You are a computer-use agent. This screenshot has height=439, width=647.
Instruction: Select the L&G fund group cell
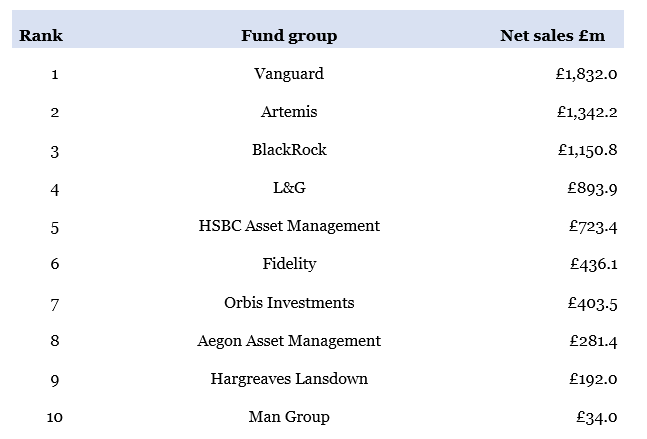[x=289, y=188]
